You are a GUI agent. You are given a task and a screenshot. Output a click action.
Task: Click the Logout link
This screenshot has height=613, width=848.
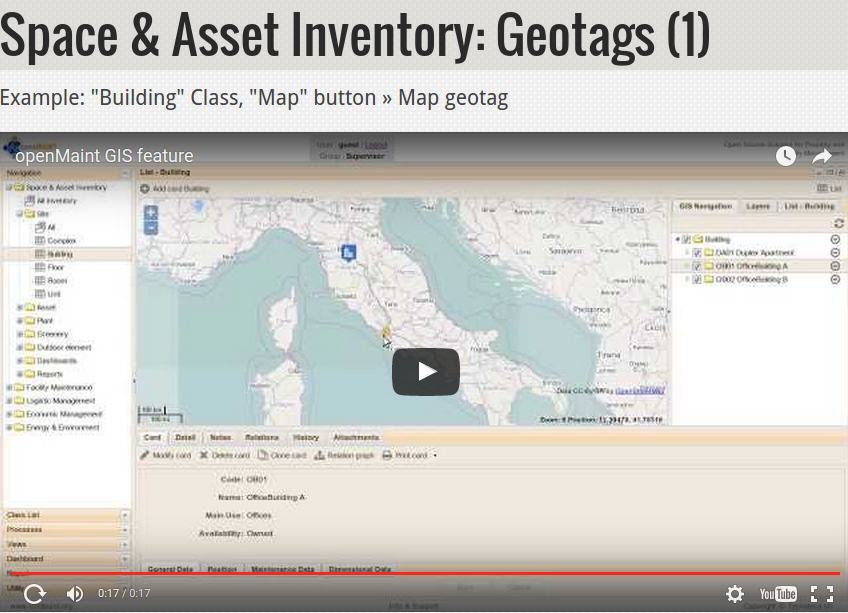376,145
